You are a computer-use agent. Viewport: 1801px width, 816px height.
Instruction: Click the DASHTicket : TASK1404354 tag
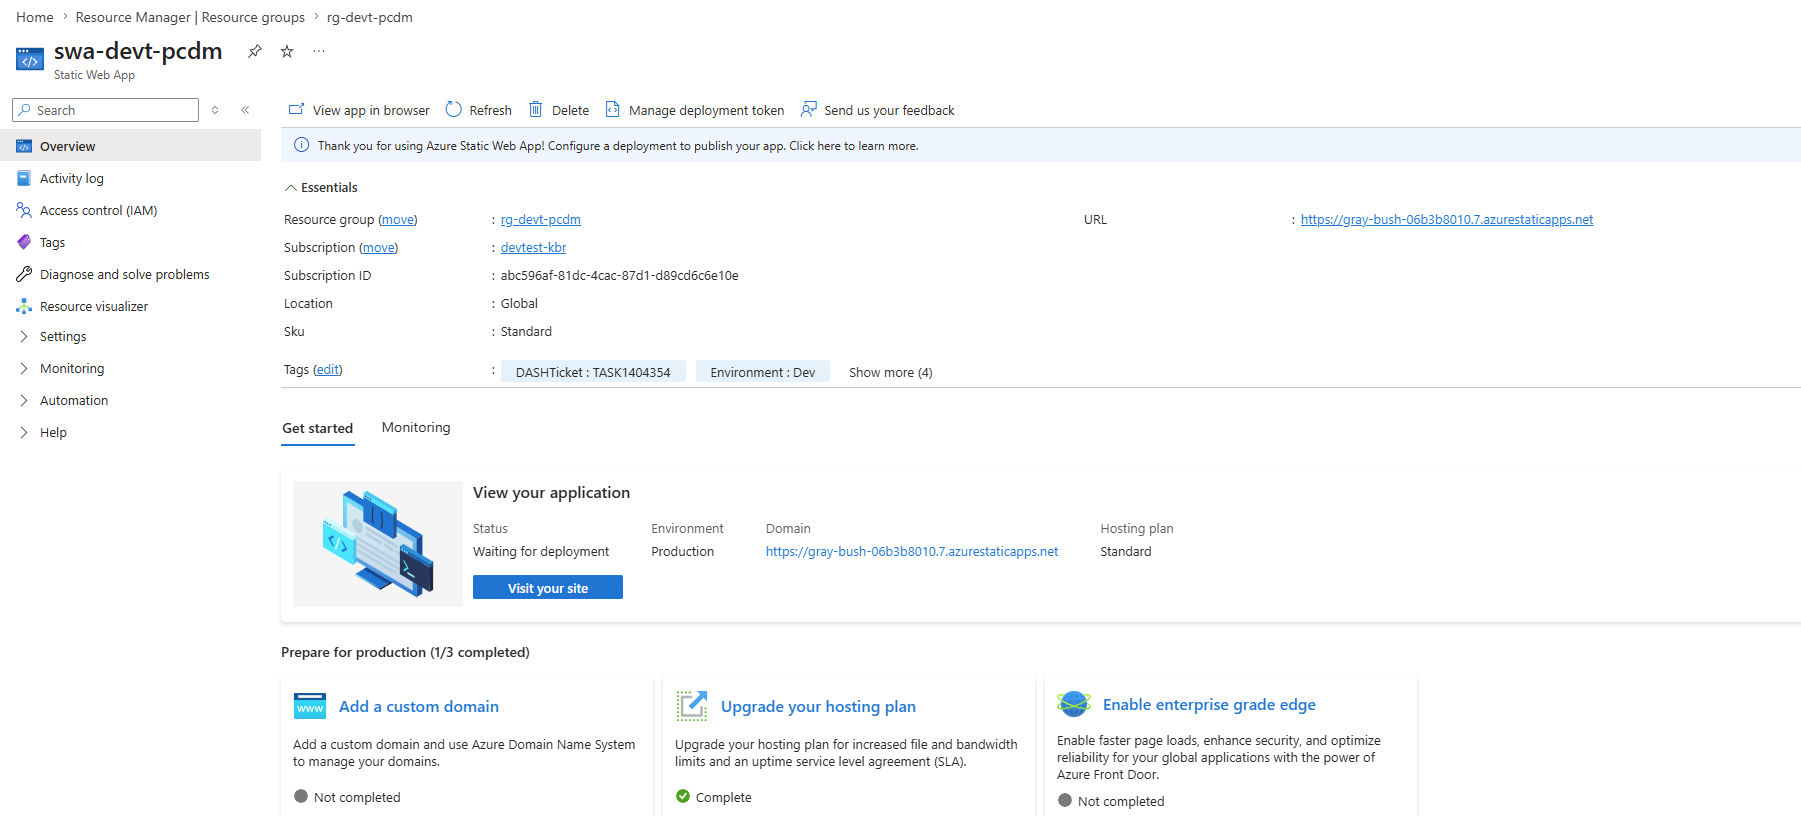coord(593,372)
